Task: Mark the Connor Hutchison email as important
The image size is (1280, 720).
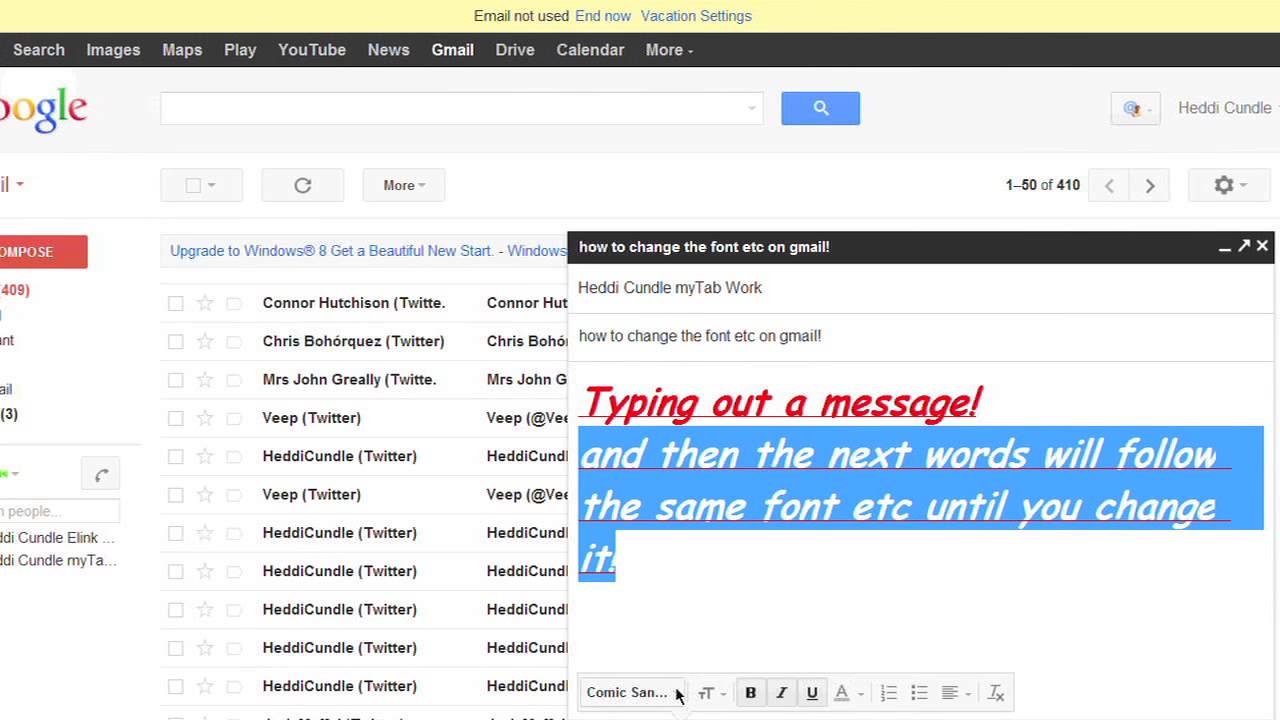Action: click(x=234, y=303)
